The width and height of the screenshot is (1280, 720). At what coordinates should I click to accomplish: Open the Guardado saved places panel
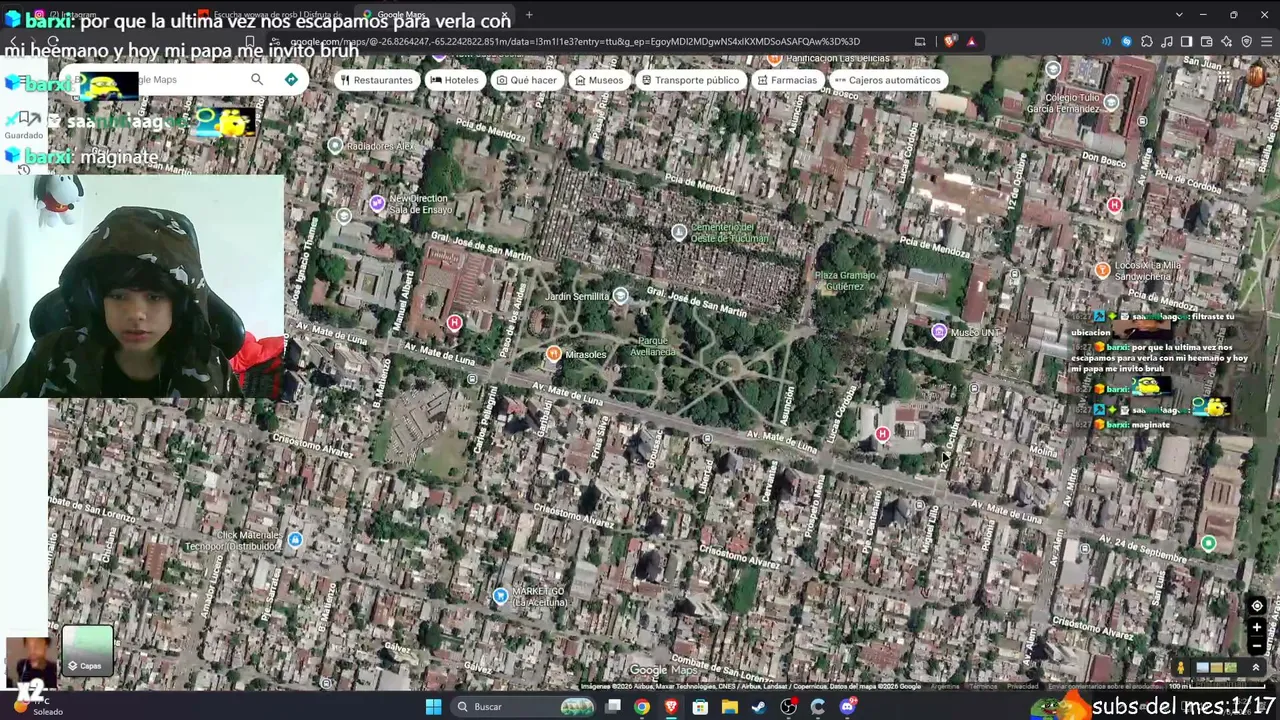[x=24, y=125]
